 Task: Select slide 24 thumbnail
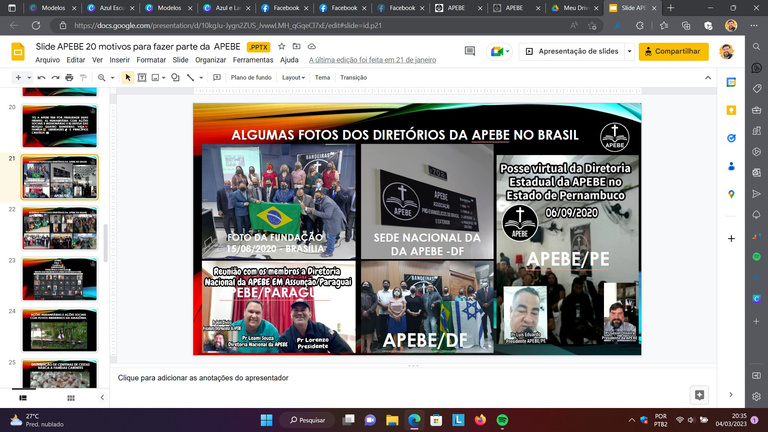click(60, 330)
